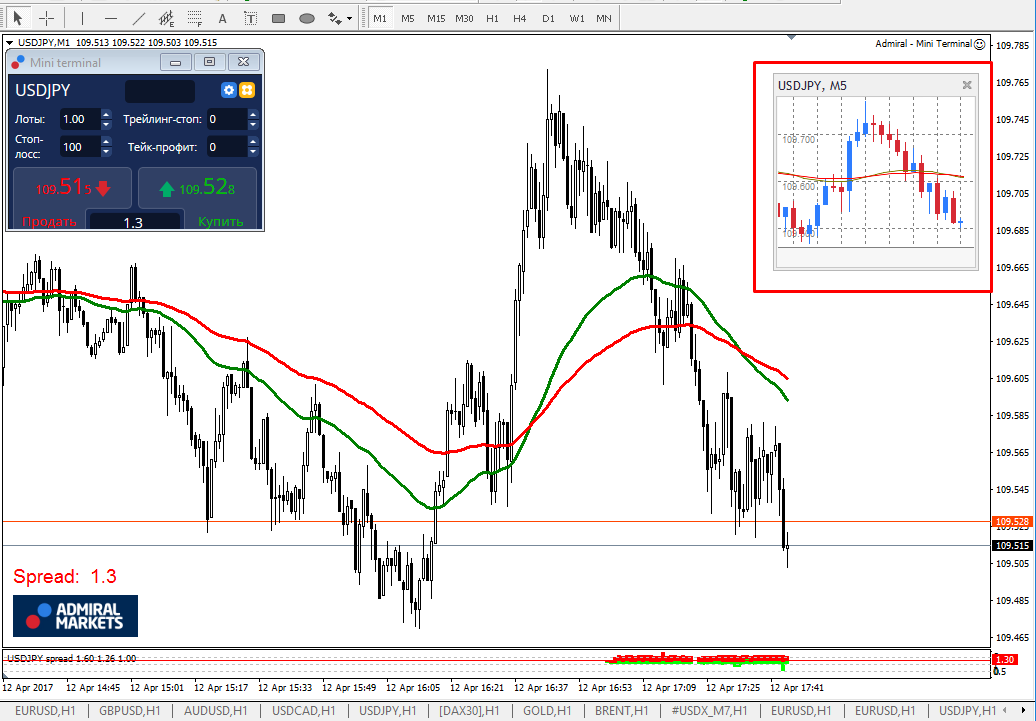Select the Cursor arrow tool

(x=18, y=19)
